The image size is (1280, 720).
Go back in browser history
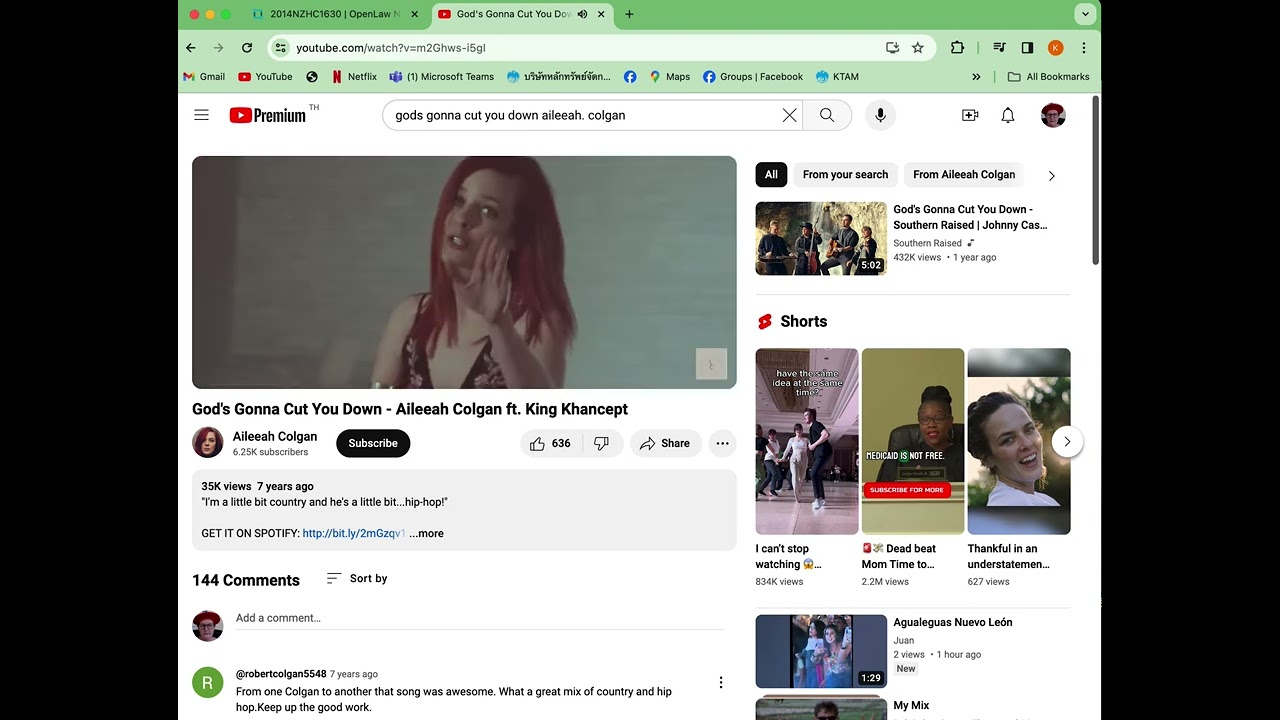click(191, 47)
